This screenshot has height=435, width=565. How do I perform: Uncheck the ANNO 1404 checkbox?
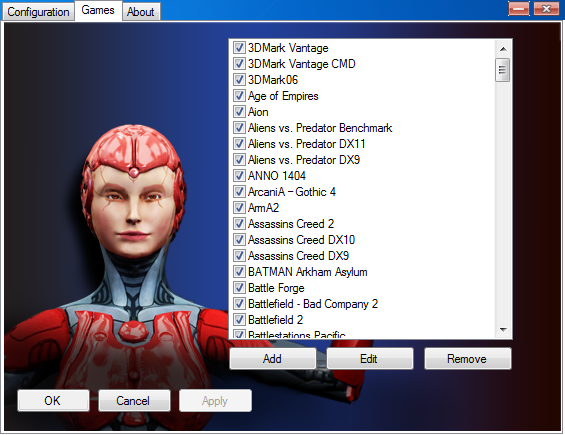pos(239,176)
